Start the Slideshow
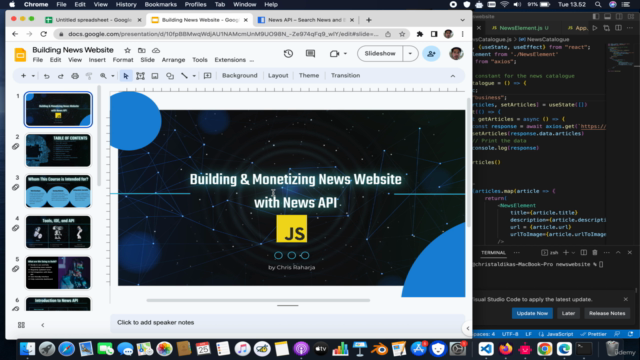640x360 pixels. [380, 53]
